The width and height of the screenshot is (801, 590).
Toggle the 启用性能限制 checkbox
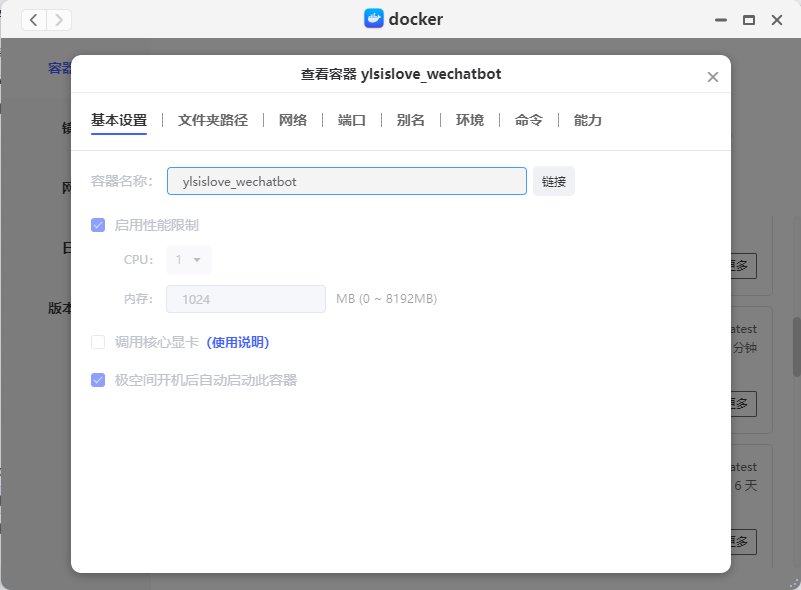pyautogui.click(x=98, y=225)
